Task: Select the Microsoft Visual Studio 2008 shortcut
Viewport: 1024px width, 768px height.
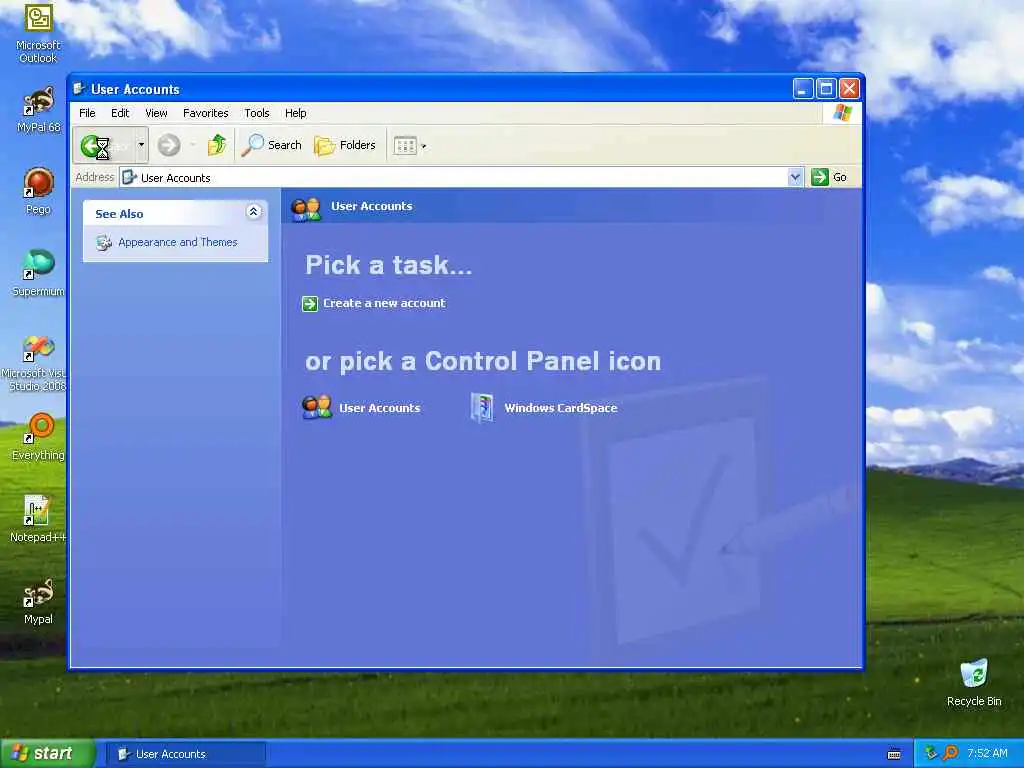Action: point(34,363)
